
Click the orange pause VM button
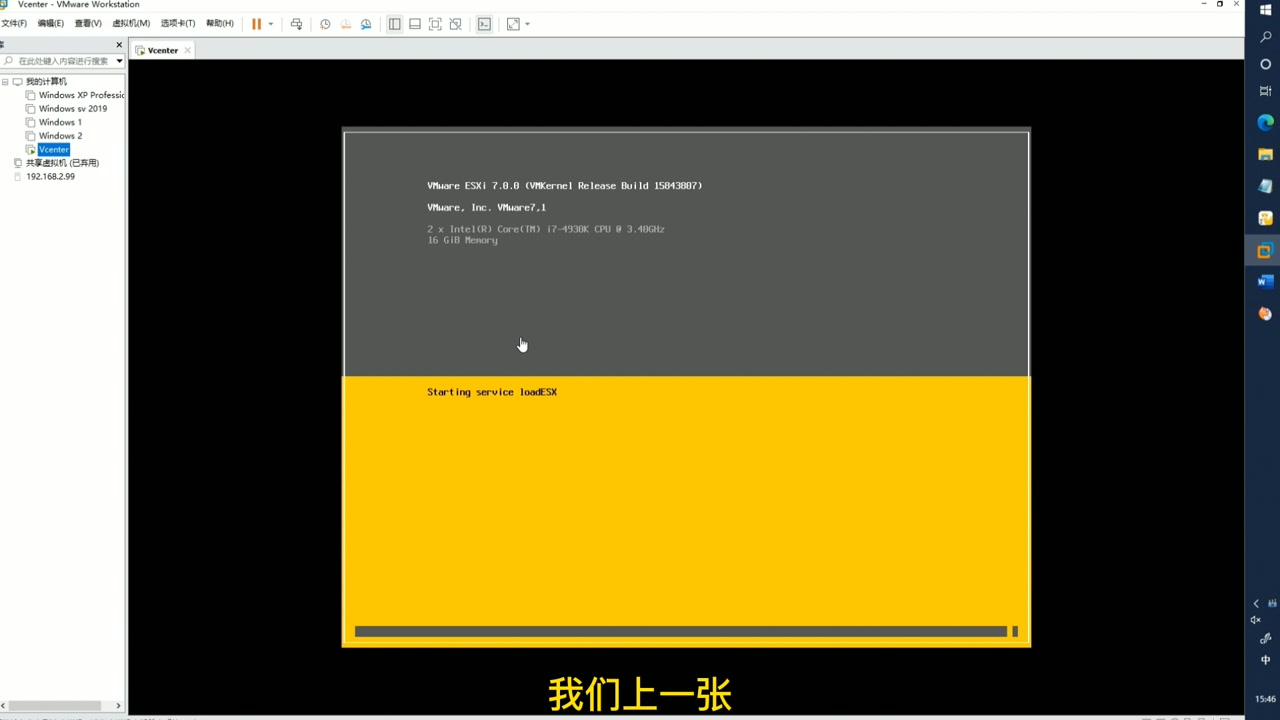(256, 24)
